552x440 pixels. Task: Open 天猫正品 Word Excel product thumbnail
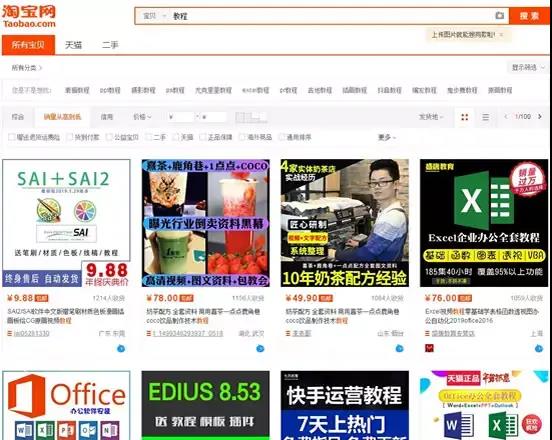click(x=484, y=405)
